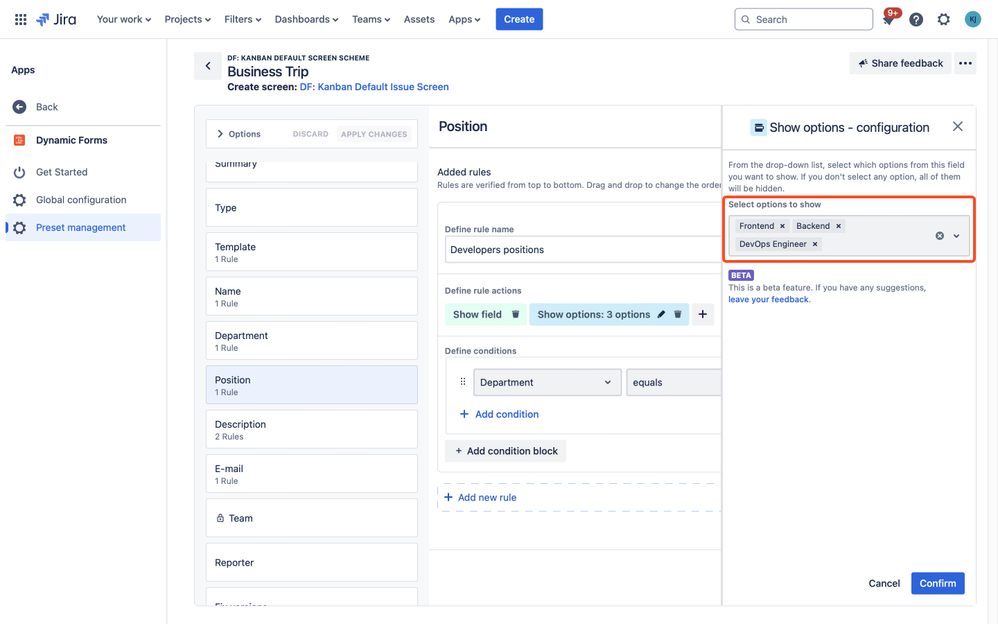Click the equals operator field
This screenshot has width=998, height=624.
tap(673, 382)
